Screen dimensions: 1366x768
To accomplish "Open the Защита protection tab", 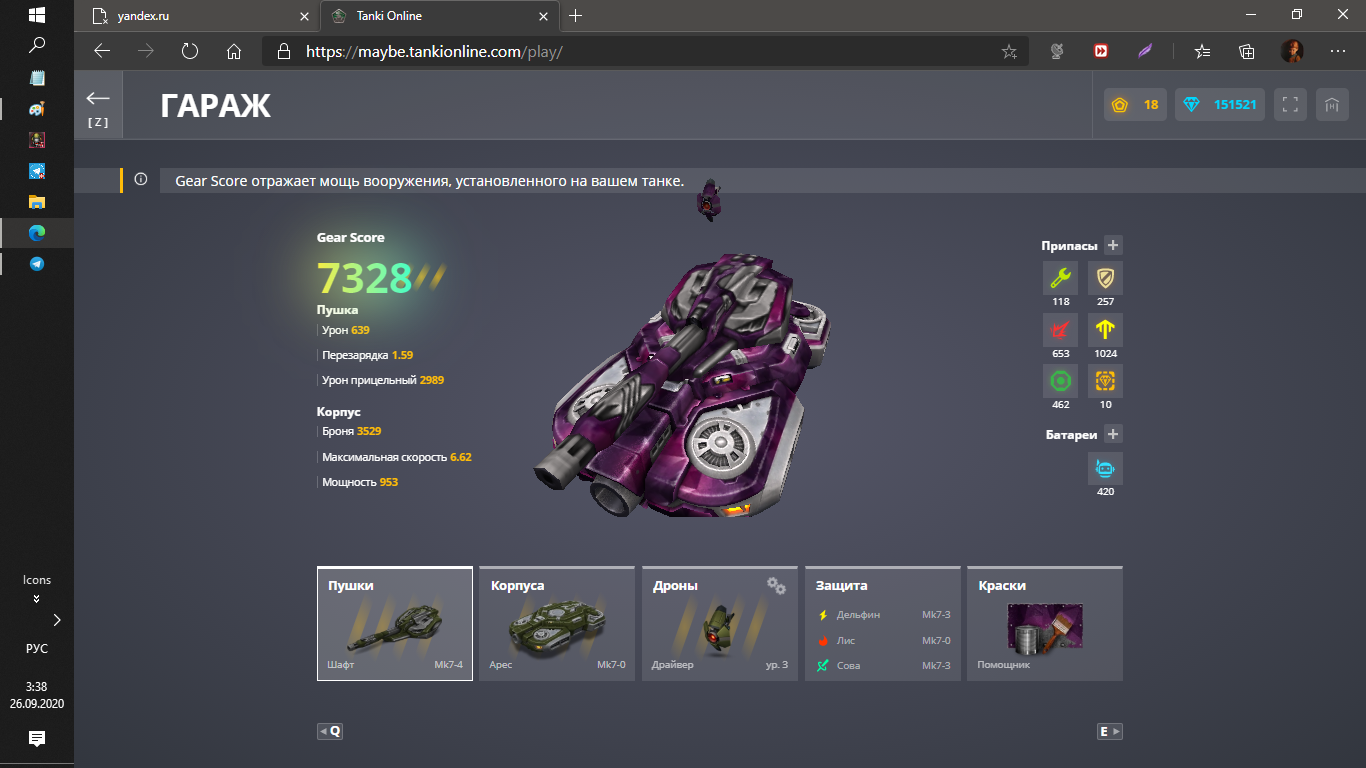I will tap(882, 623).
